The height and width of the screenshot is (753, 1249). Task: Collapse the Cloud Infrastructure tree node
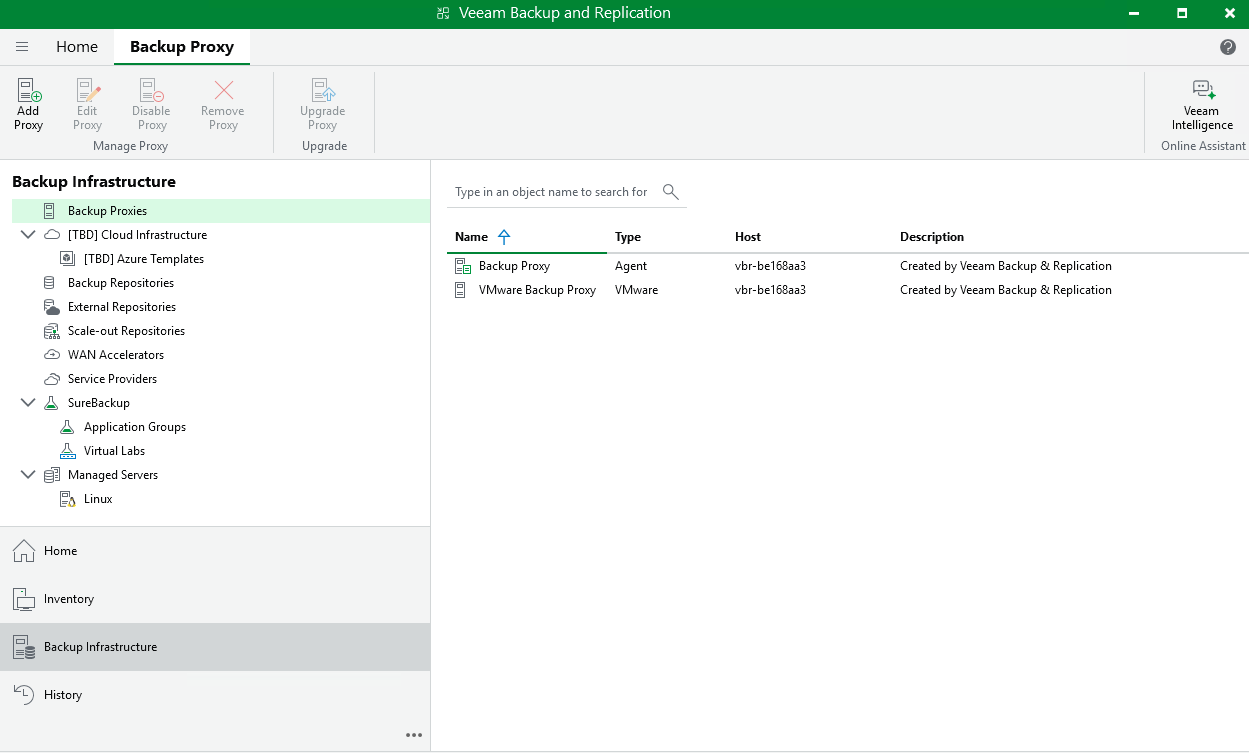(x=28, y=235)
